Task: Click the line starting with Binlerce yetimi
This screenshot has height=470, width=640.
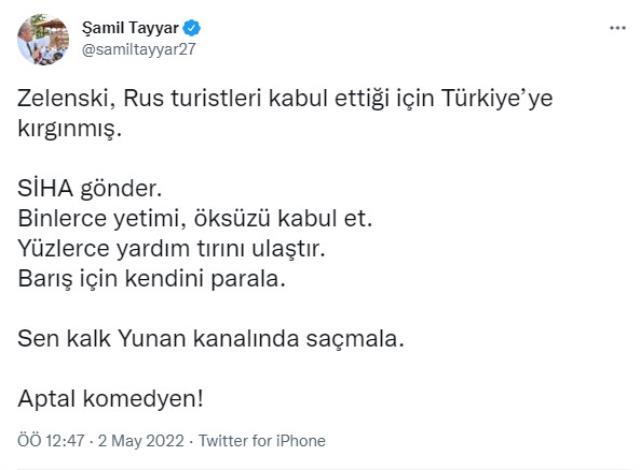Action: tap(188, 215)
